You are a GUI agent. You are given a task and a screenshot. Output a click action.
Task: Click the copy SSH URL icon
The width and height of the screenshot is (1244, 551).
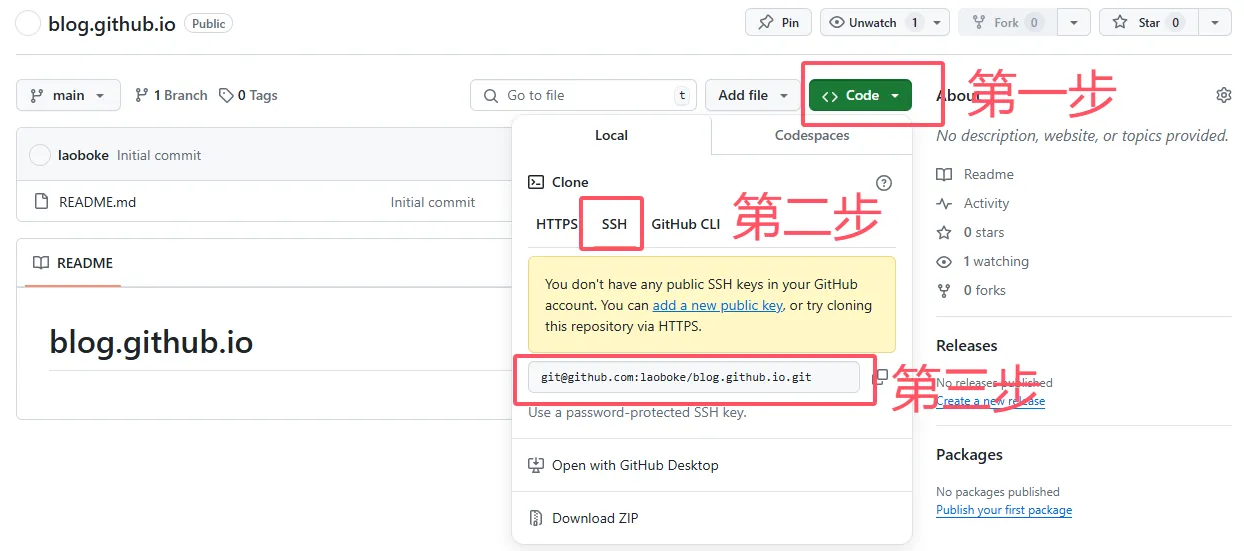[x=880, y=377]
